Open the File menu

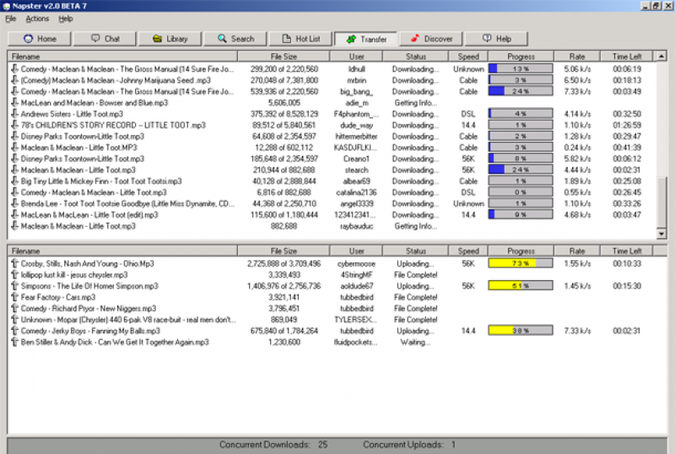click(11, 19)
